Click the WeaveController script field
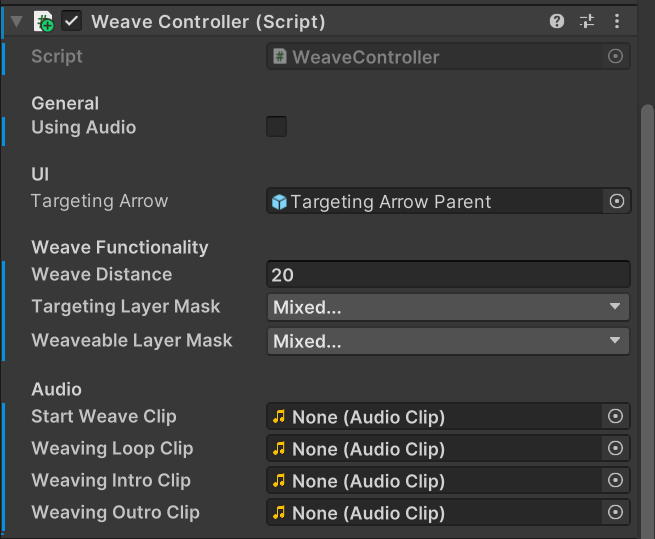655x539 pixels. [448, 56]
